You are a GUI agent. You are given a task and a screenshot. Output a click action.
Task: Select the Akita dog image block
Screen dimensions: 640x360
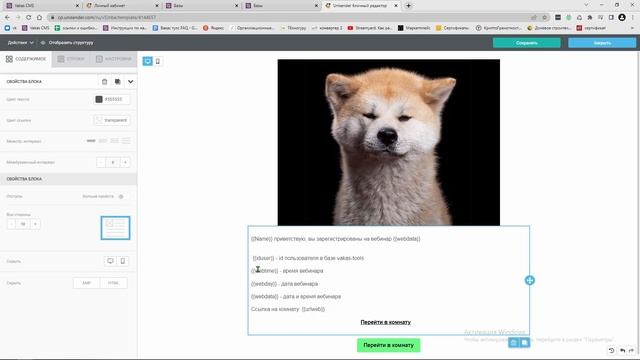pos(389,142)
